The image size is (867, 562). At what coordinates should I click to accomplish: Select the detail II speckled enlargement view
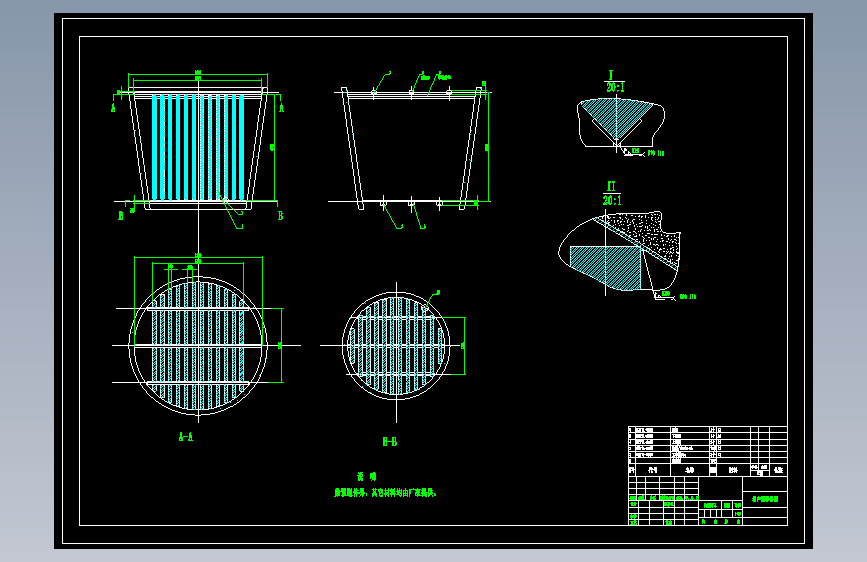pos(620,252)
